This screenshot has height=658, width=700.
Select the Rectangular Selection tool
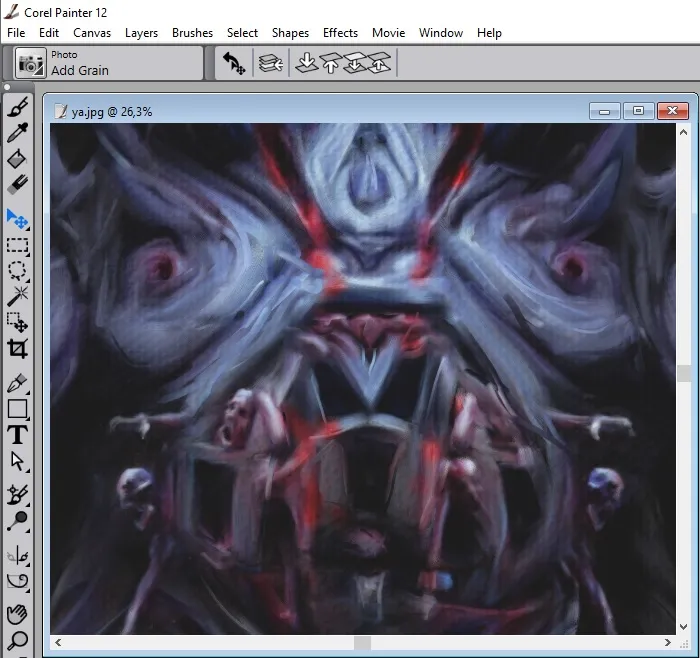(17, 245)
